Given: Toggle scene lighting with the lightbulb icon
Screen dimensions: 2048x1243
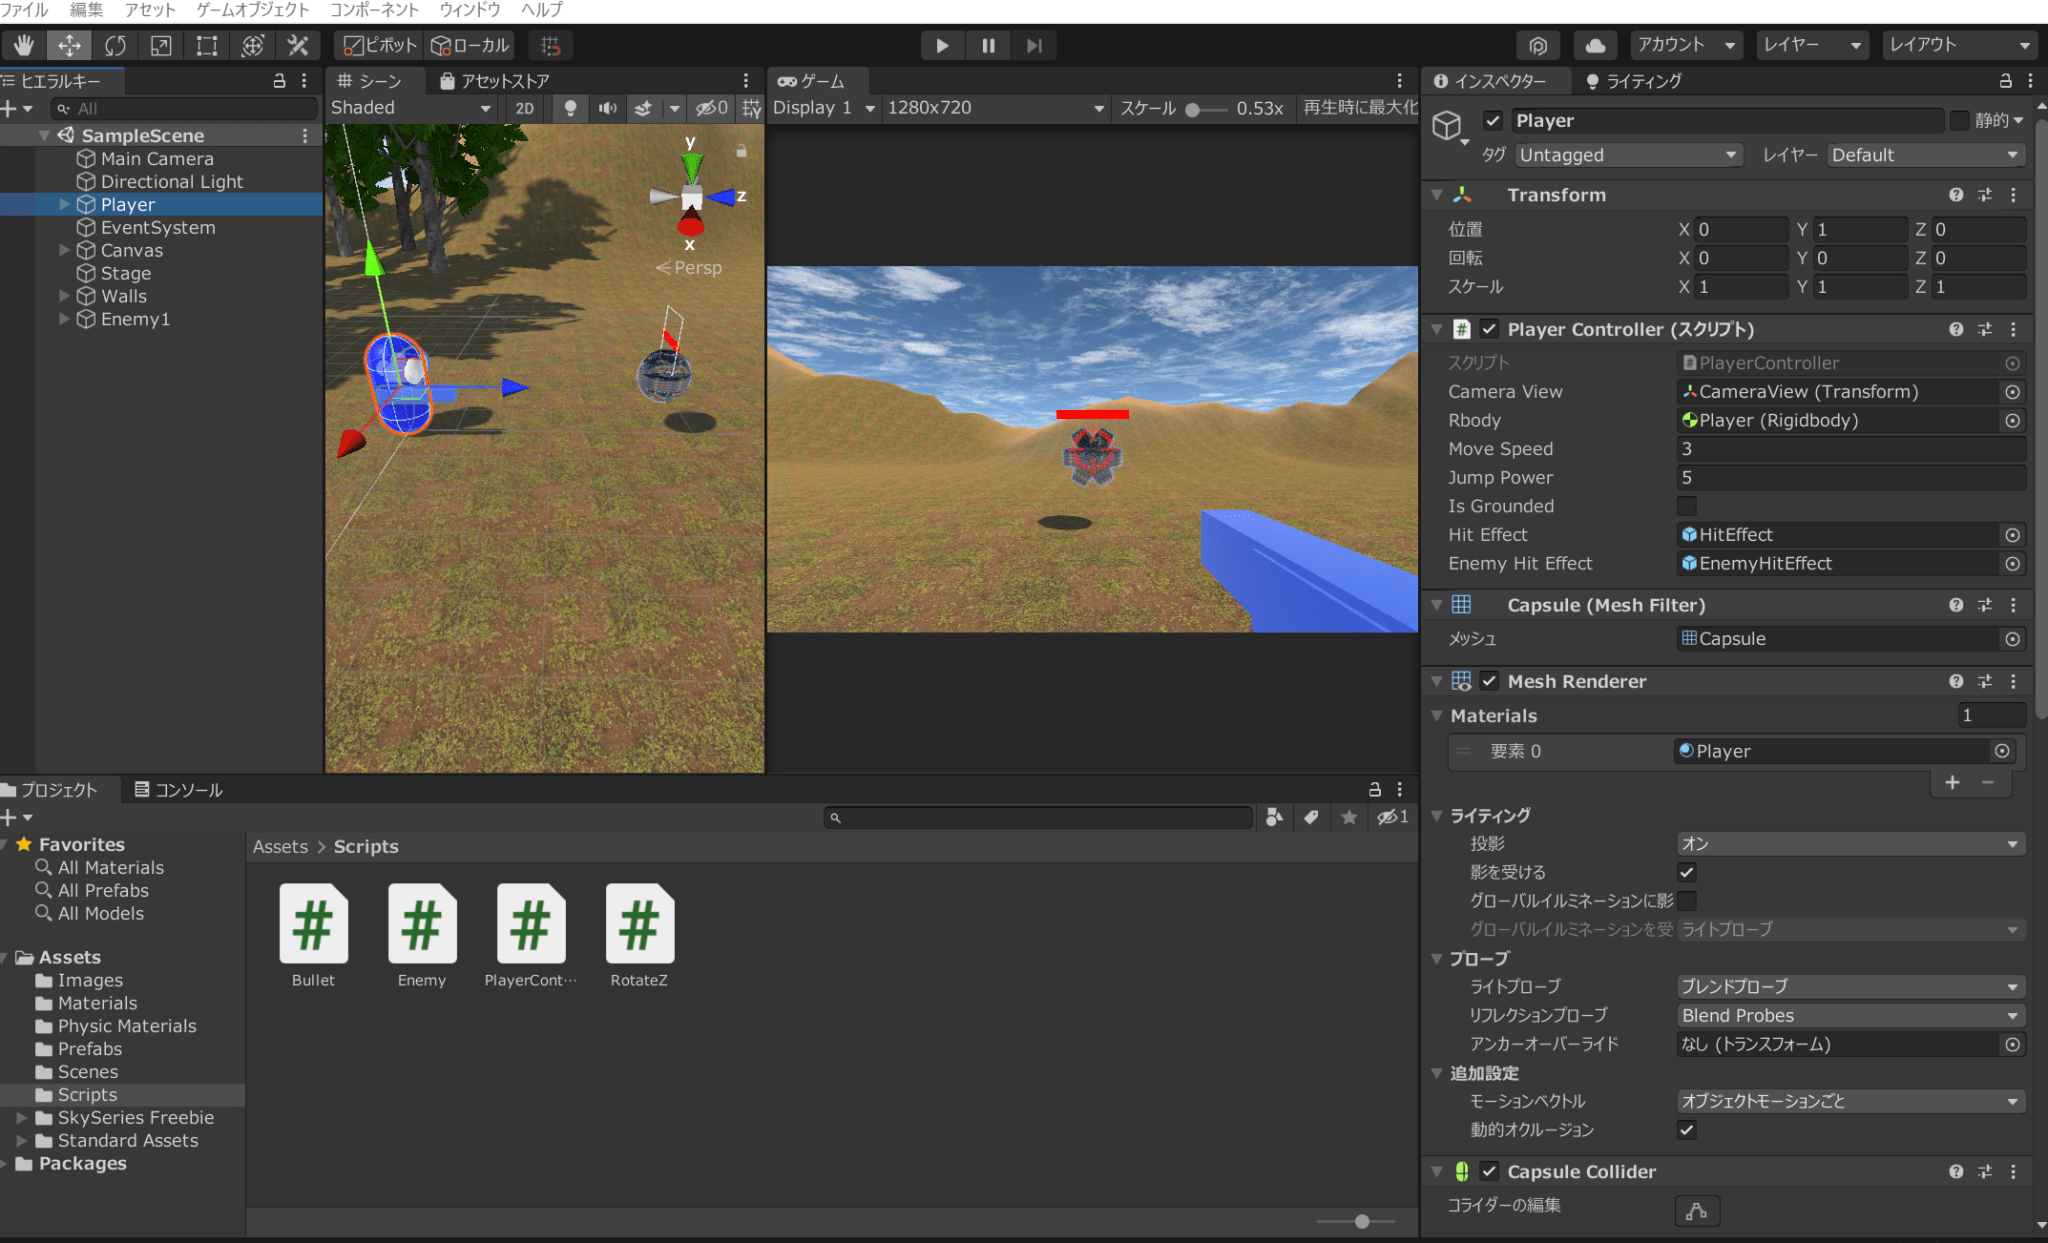Looking at the screenshot, I should tap(570, 108).
